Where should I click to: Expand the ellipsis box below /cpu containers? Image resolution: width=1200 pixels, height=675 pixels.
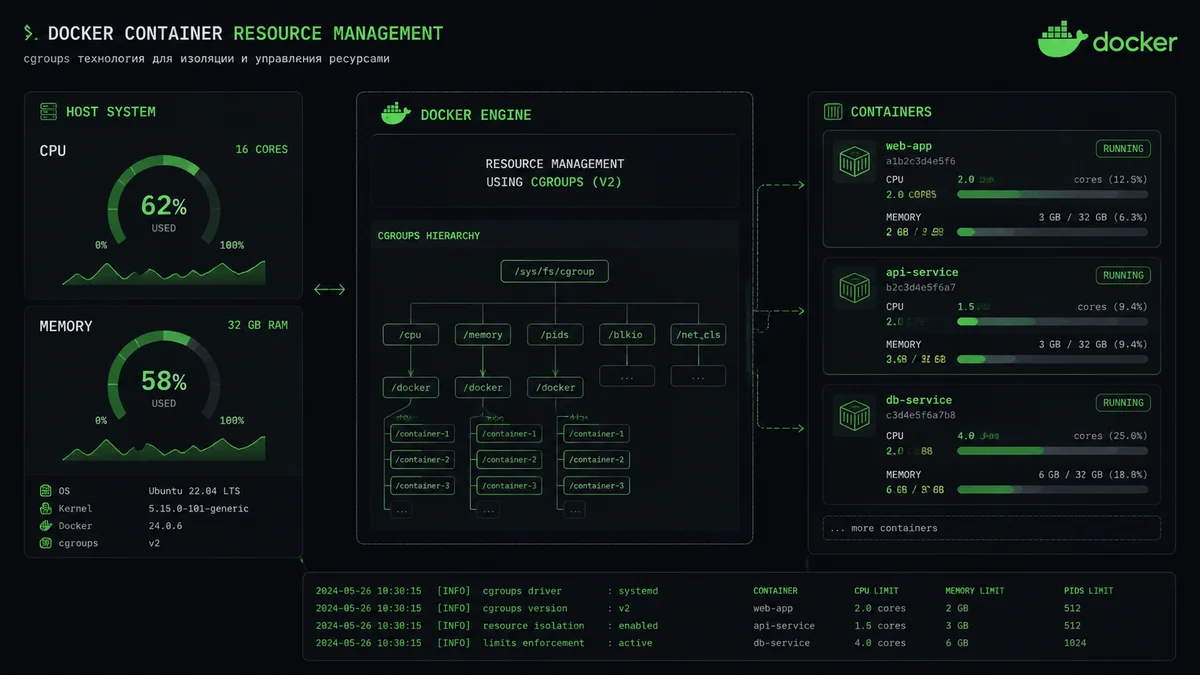click(x=402, y=510)
